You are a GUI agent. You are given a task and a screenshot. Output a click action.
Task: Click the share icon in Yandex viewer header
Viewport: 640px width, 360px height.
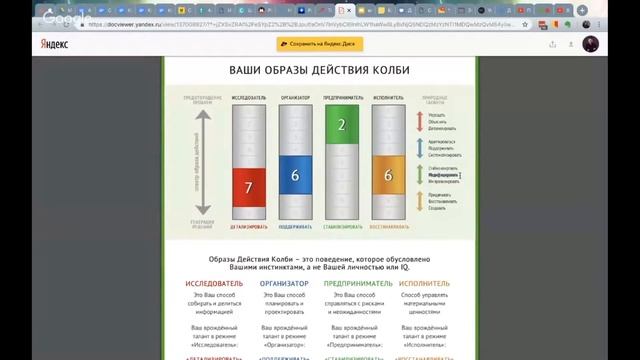tap(552, 44)
